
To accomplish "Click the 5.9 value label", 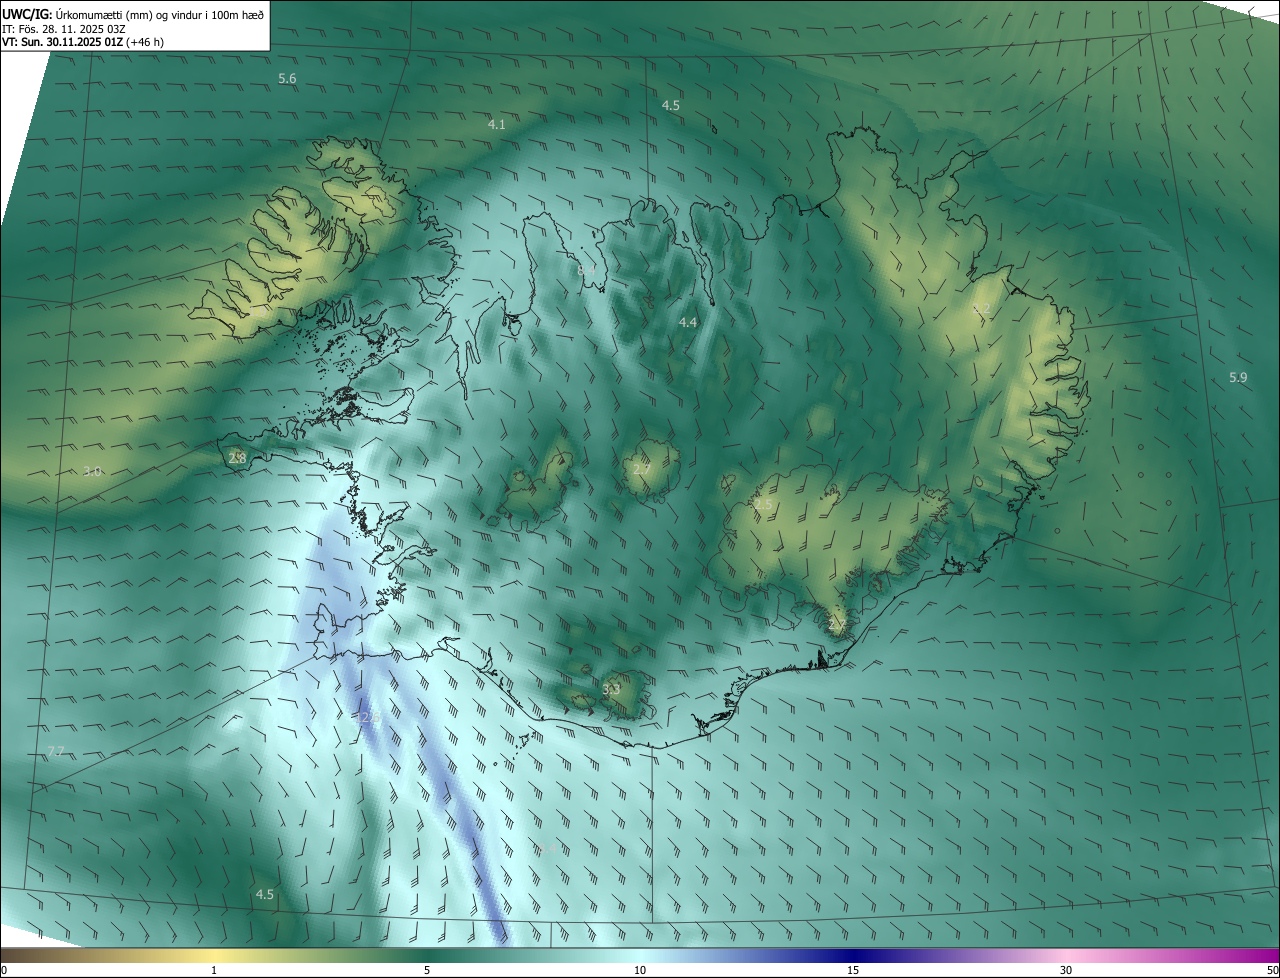I will [x=1238, y=377].
